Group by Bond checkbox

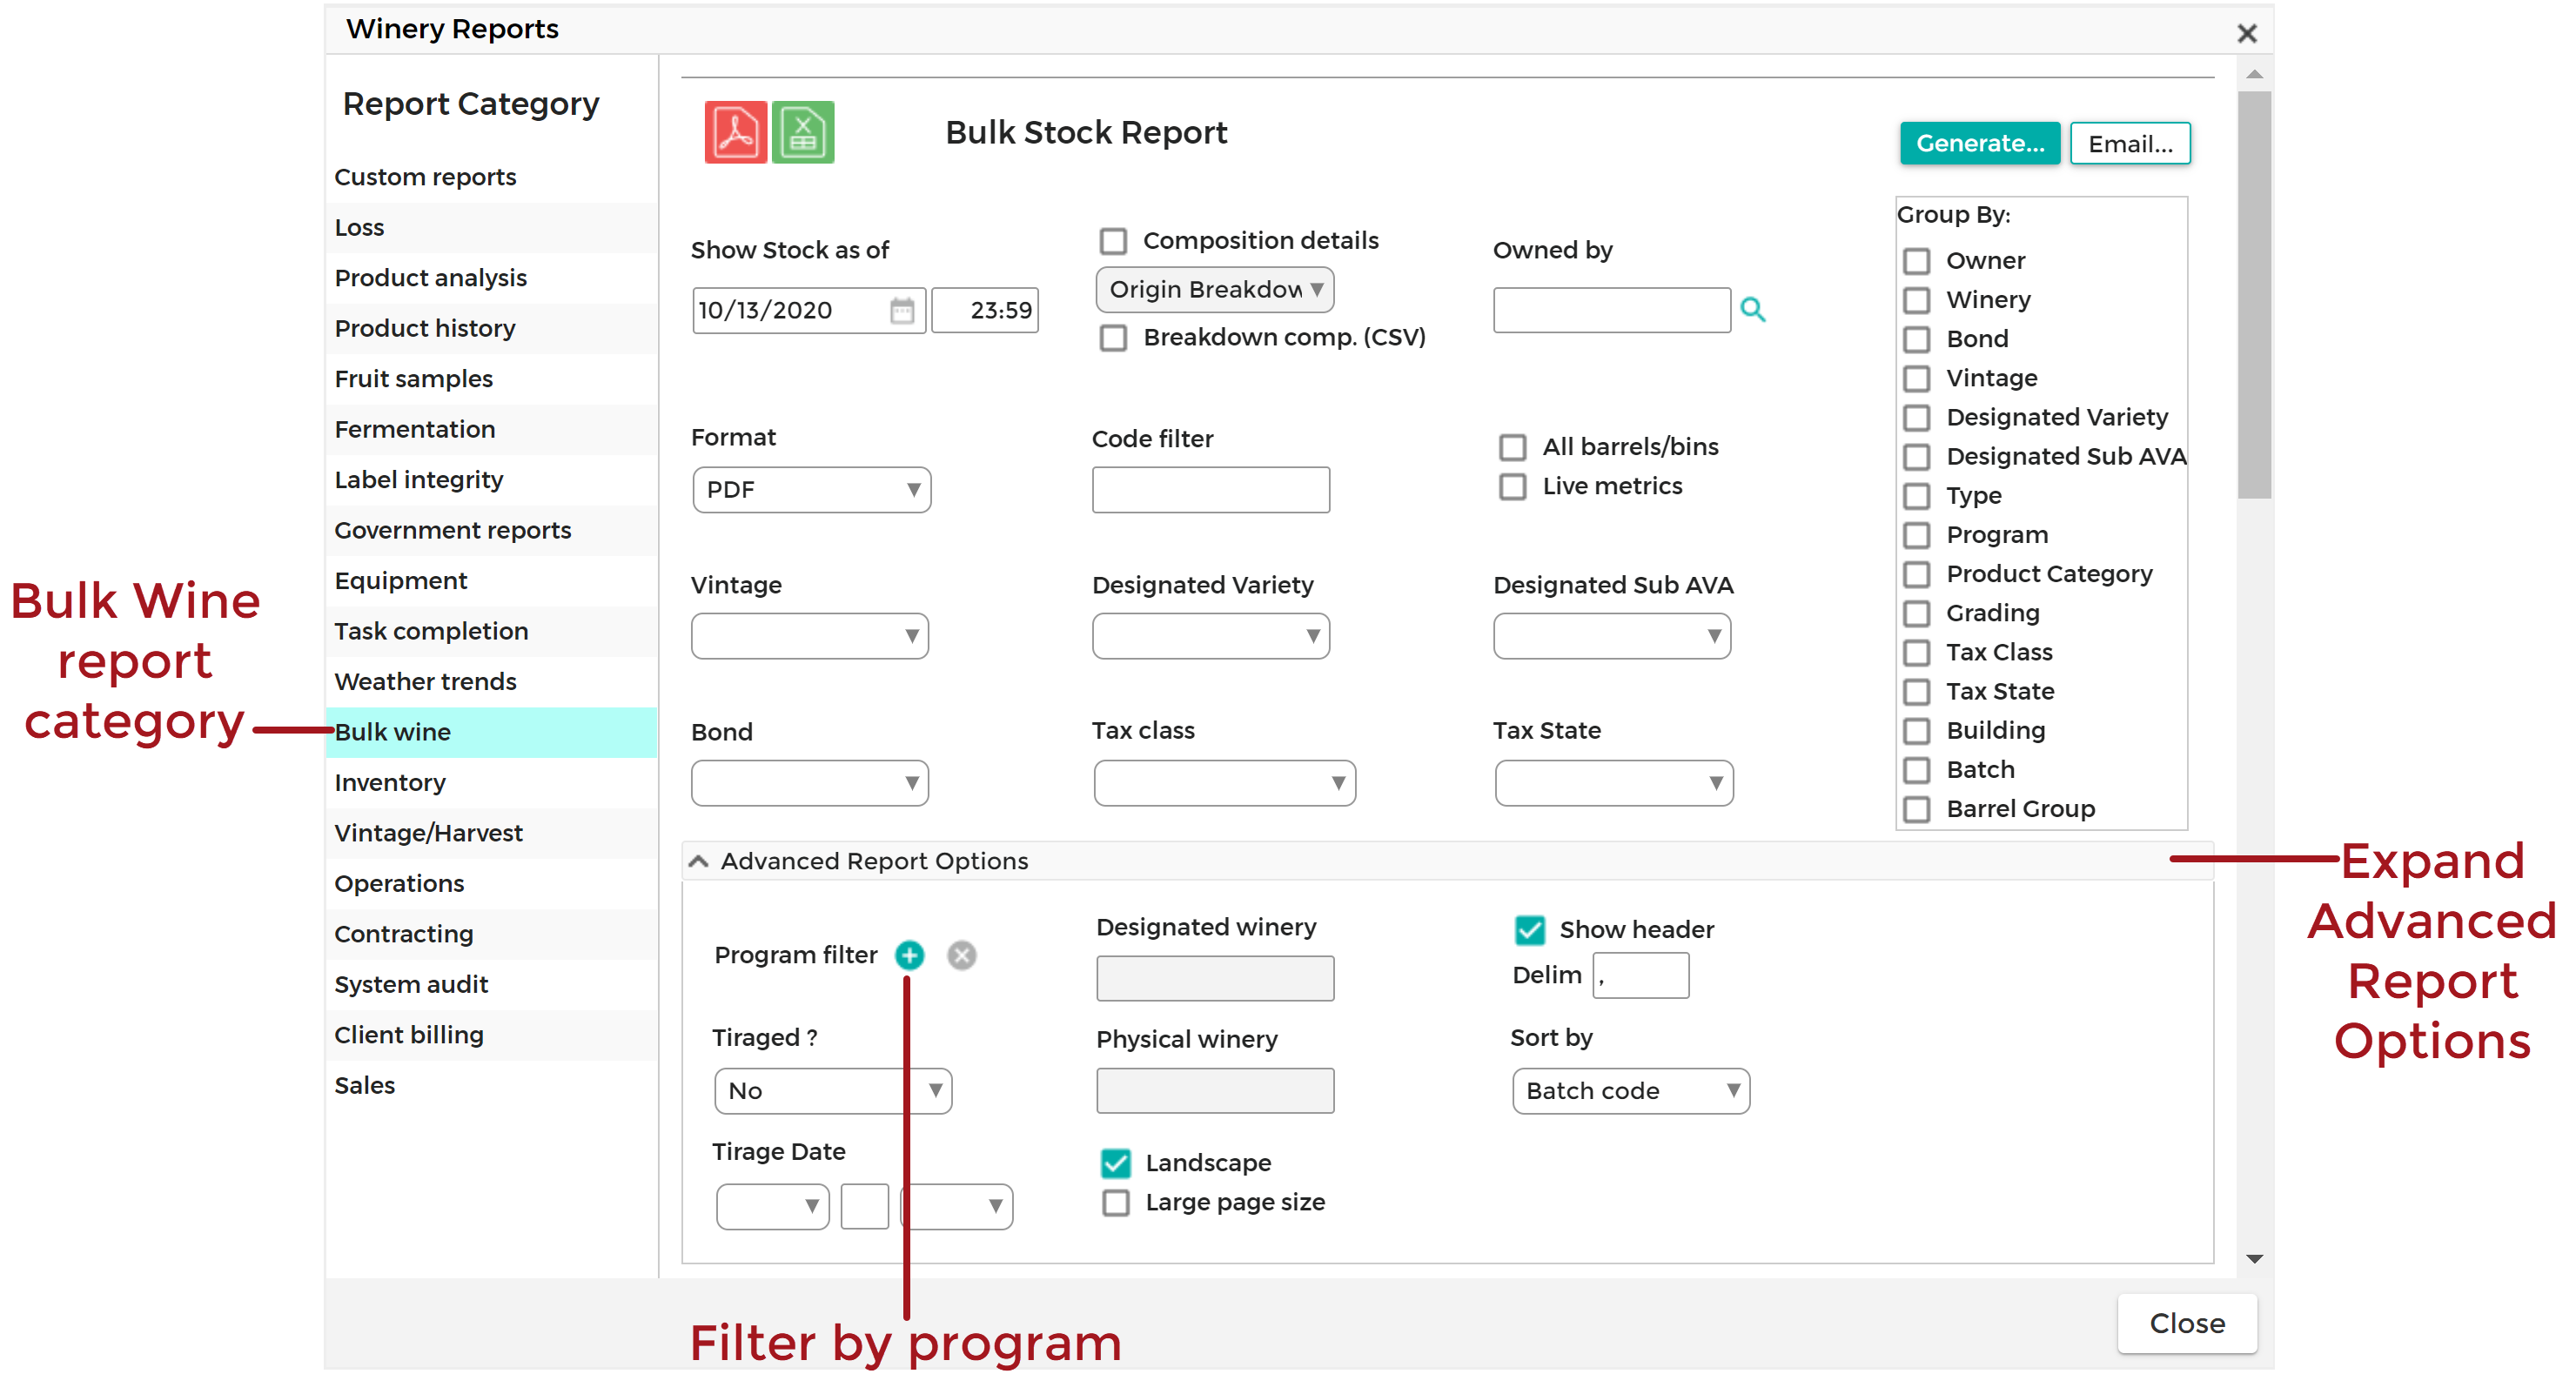click(1916, 339)
